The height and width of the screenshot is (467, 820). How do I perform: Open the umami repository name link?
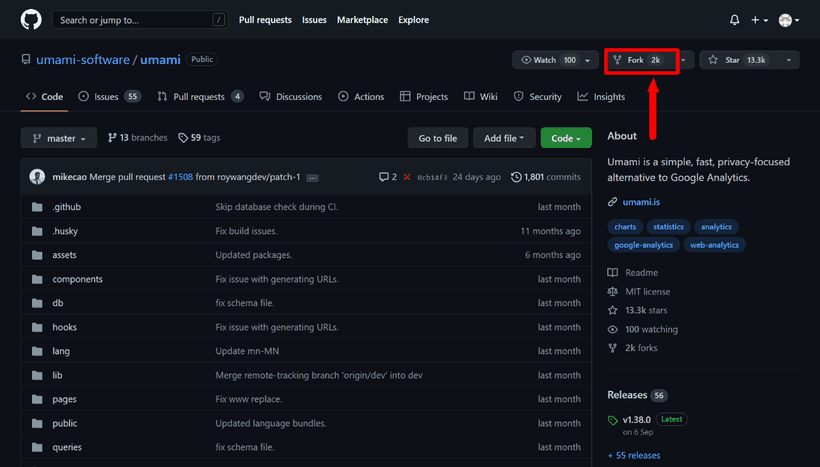[160, 60]
